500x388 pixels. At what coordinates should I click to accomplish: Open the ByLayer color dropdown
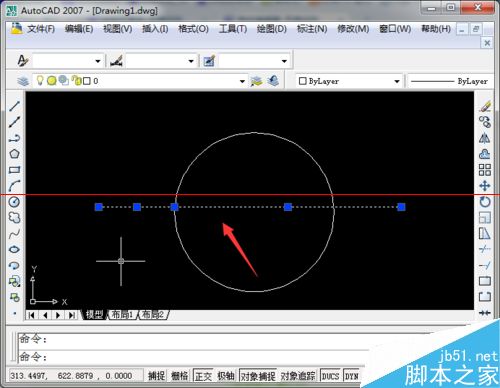tap(349, 81)
